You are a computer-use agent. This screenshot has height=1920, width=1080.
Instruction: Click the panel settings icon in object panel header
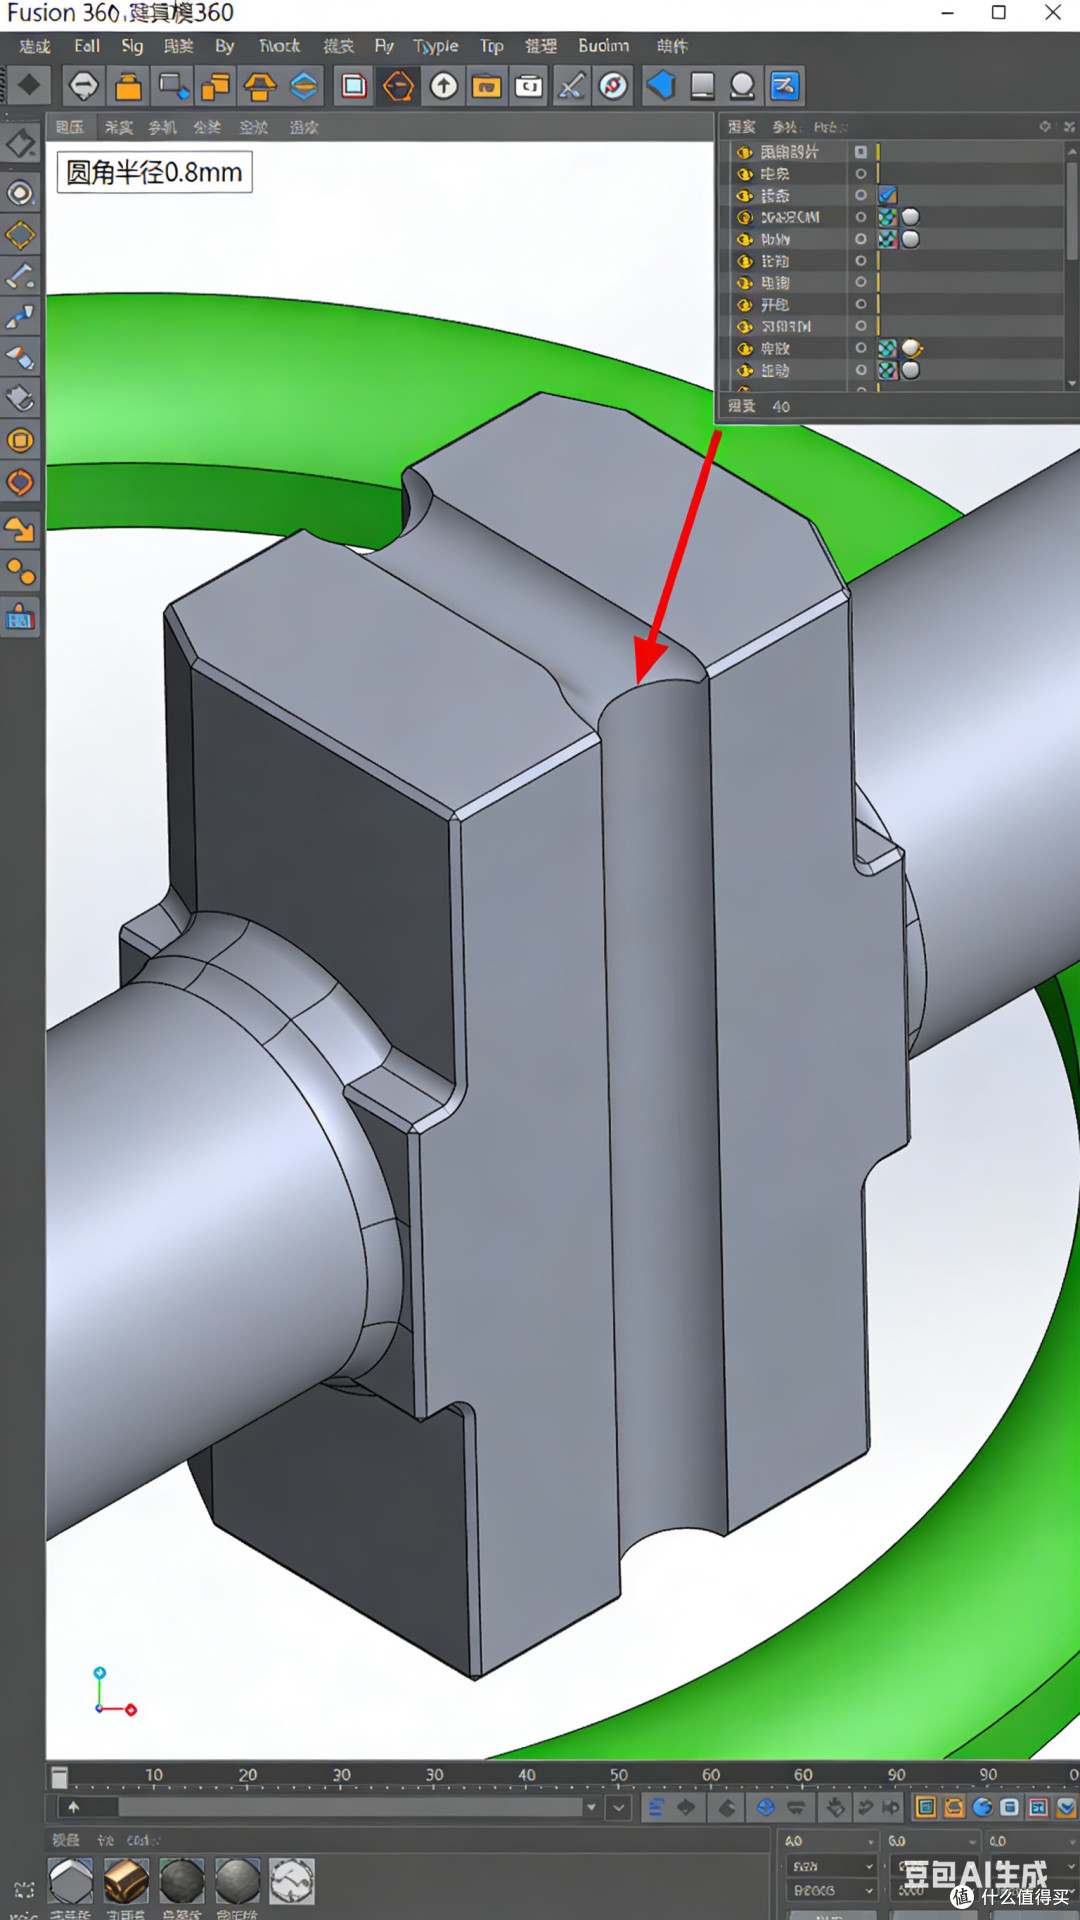pyautogui.click(x=1045, y=127)
